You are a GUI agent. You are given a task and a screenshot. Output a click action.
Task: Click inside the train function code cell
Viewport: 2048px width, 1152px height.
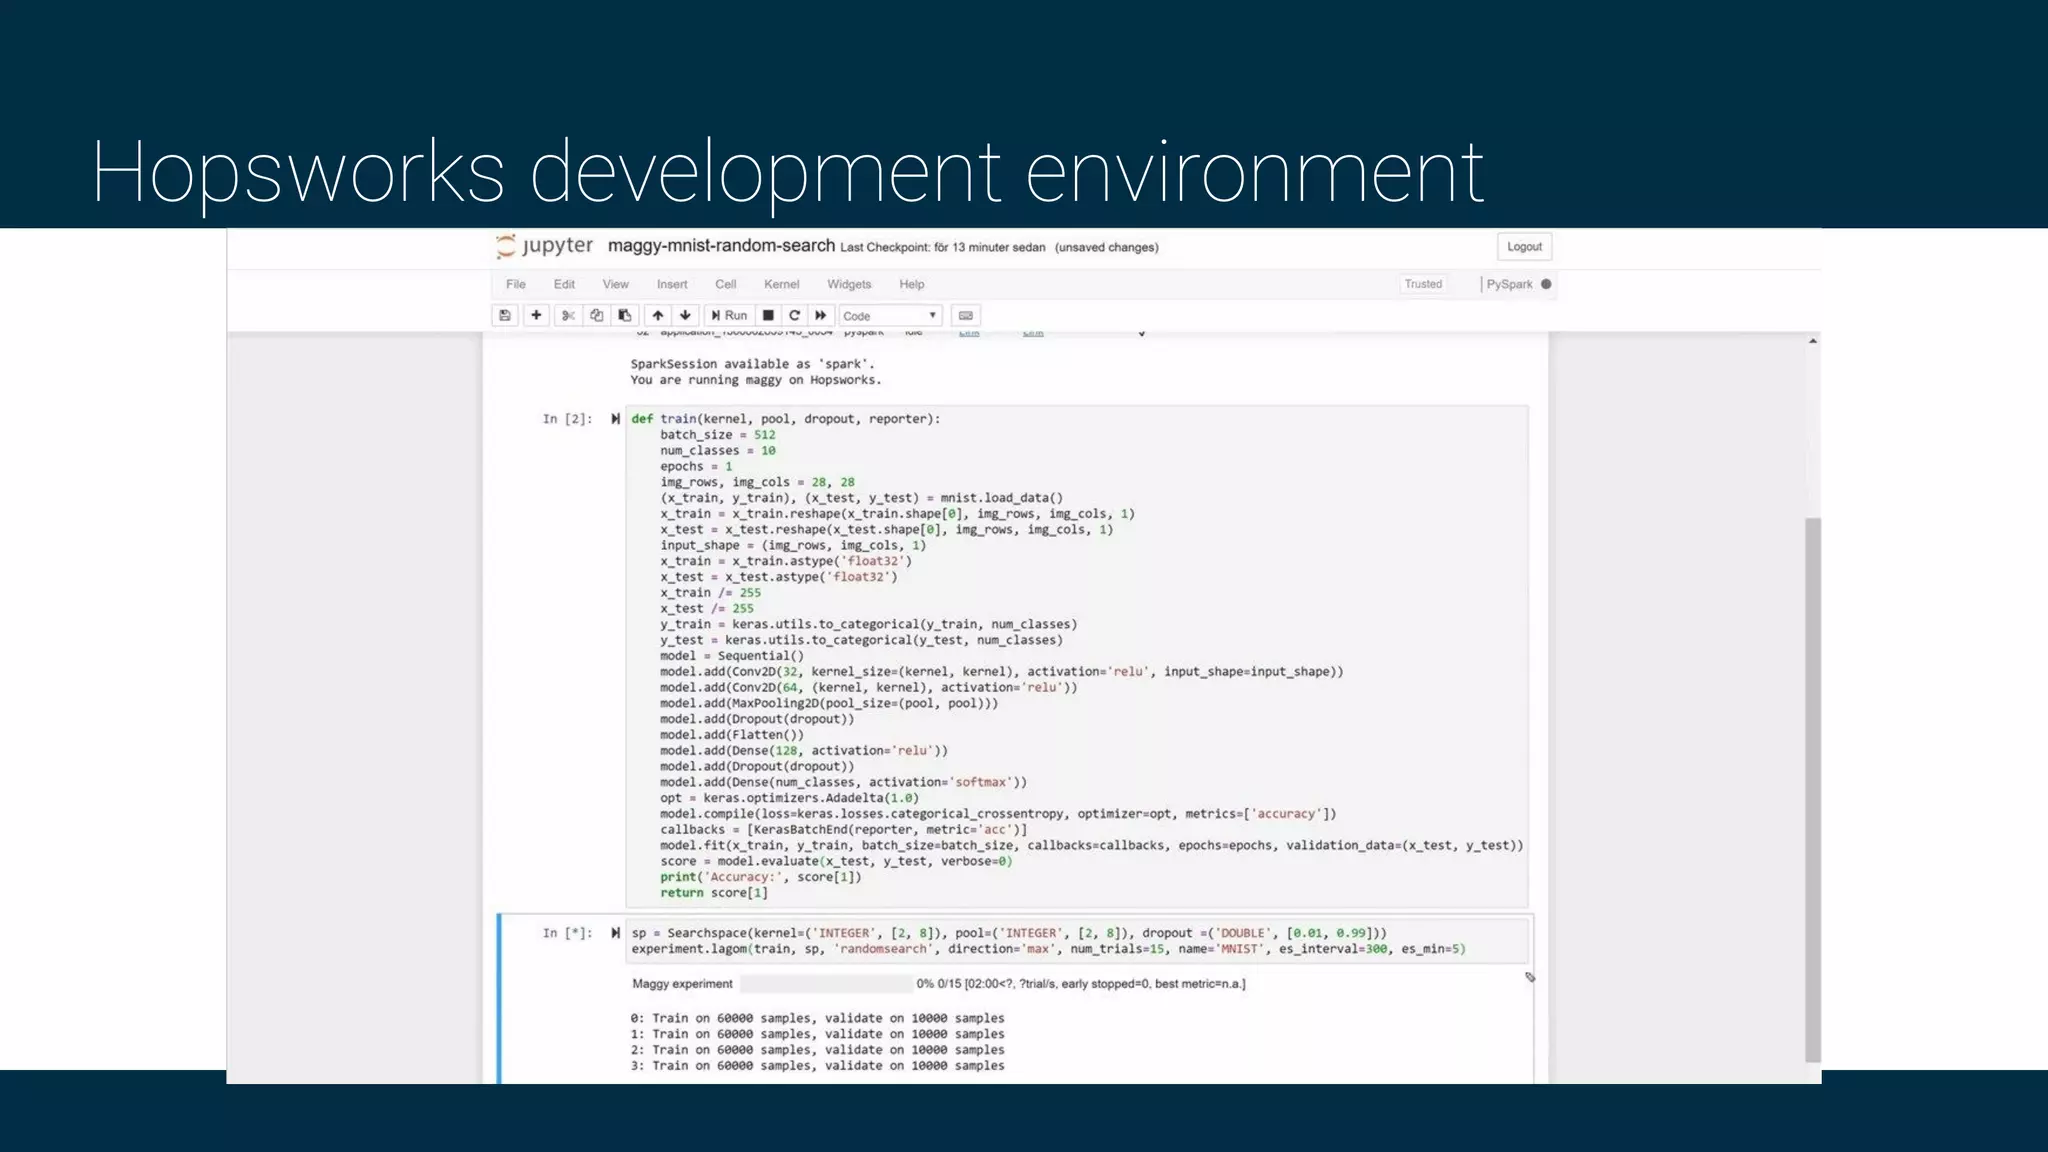1076,656
